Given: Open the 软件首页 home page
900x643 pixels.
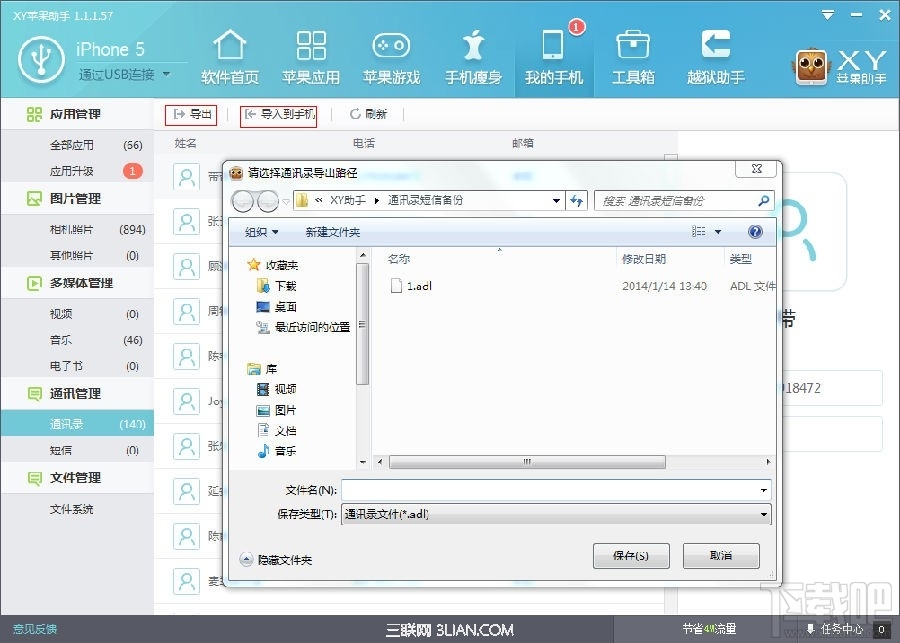Looking at the screenshot, I should (x=230, y=60).
